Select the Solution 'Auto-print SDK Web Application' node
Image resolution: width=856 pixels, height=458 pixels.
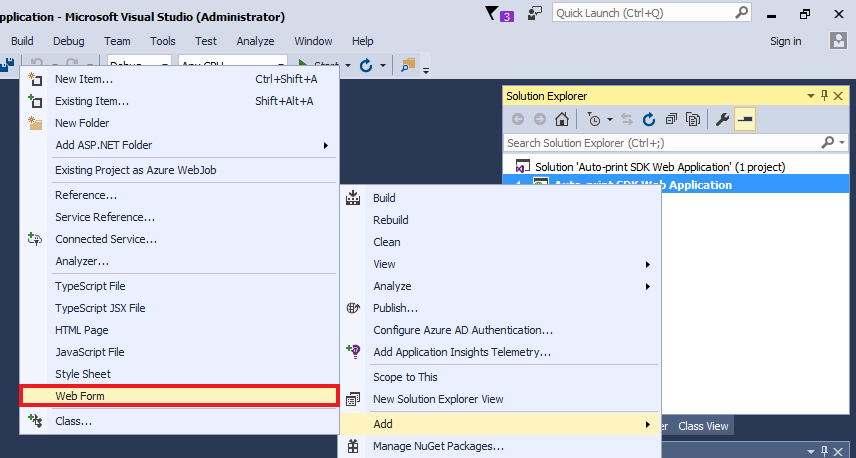[660, 166]
